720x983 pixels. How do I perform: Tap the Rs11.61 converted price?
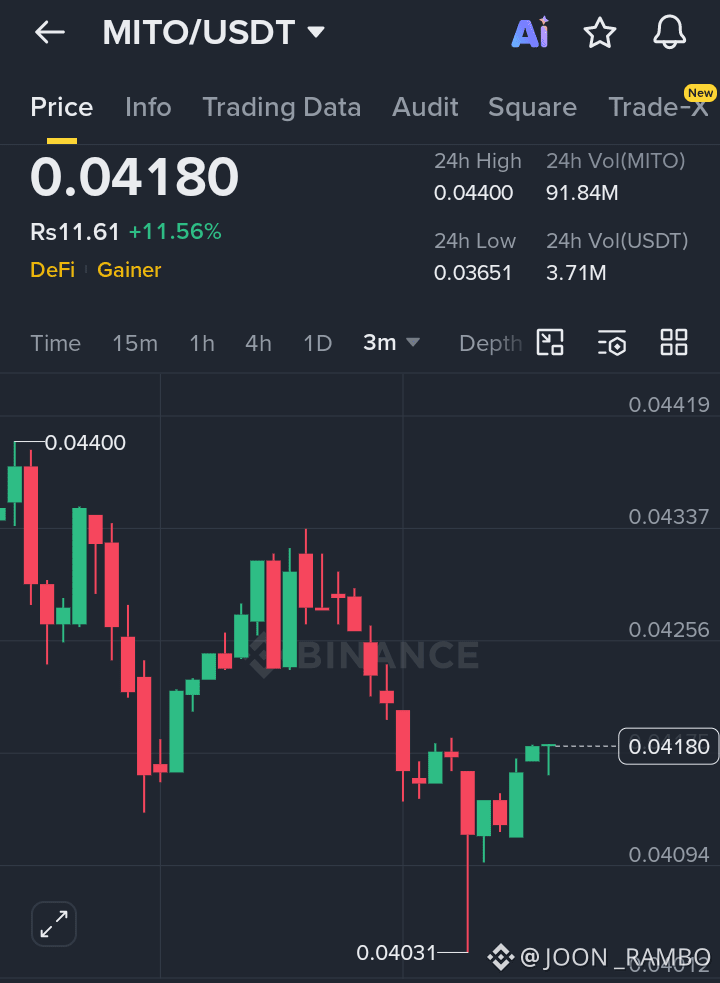pyautogui.click(x=75, y=233)
